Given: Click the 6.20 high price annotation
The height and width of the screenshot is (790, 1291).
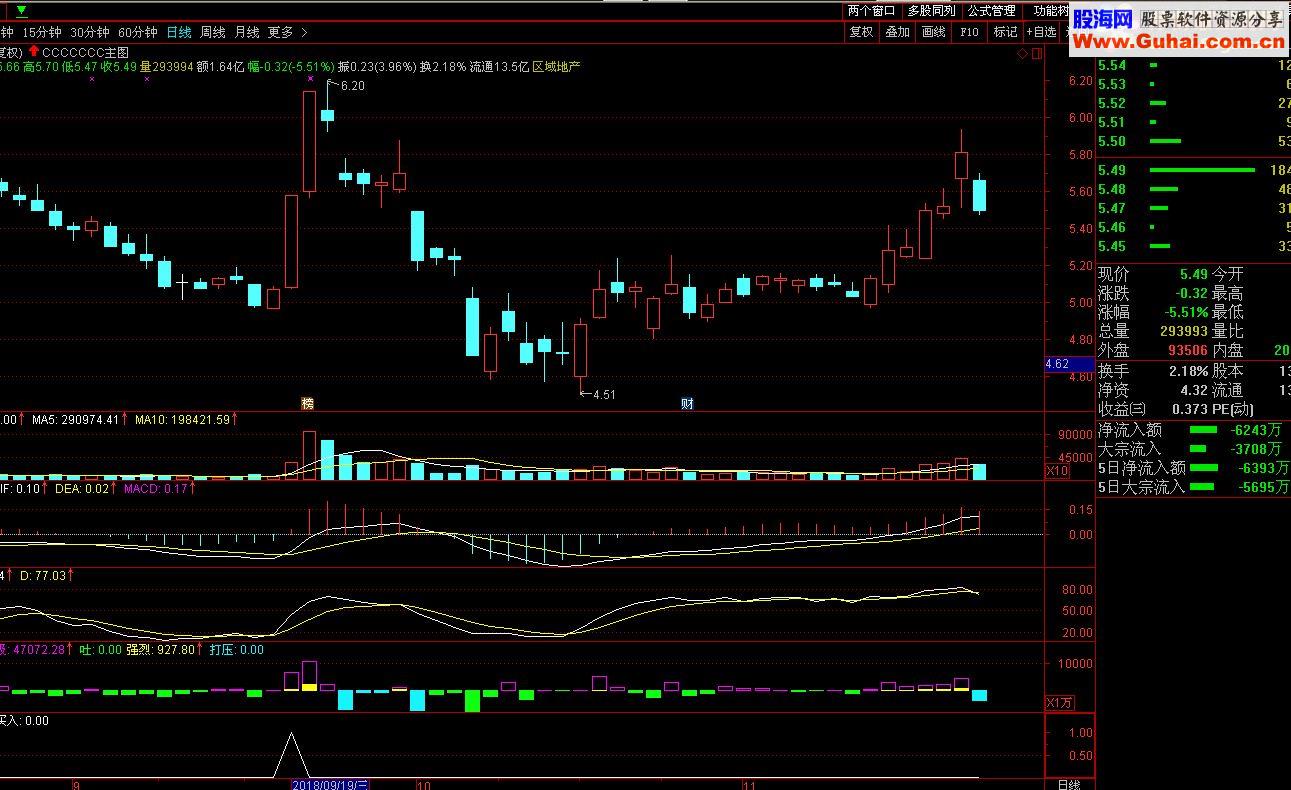Looking at the screenshot, I should pyautogui.click(x=351, y=86).
